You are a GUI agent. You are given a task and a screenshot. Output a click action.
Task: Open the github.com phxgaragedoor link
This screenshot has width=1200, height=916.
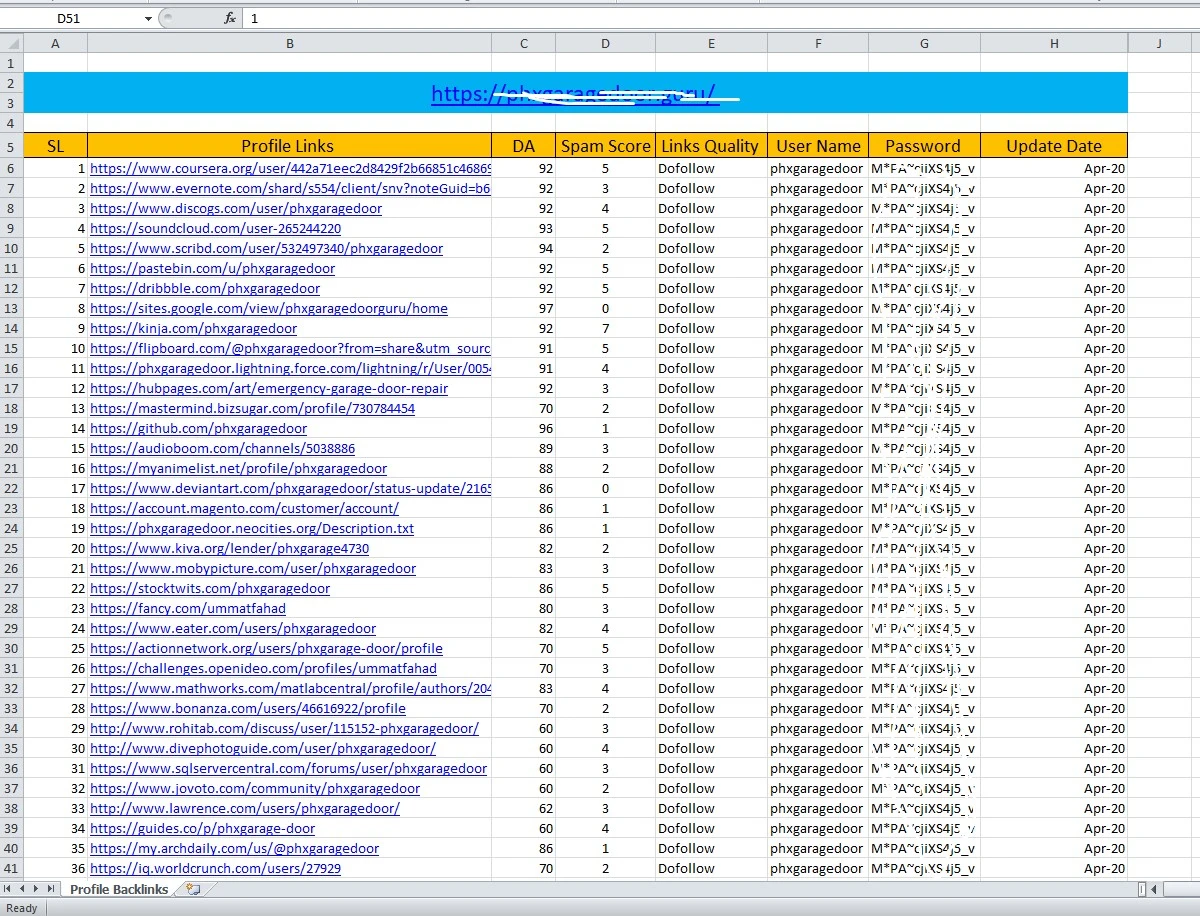(198, 428)
